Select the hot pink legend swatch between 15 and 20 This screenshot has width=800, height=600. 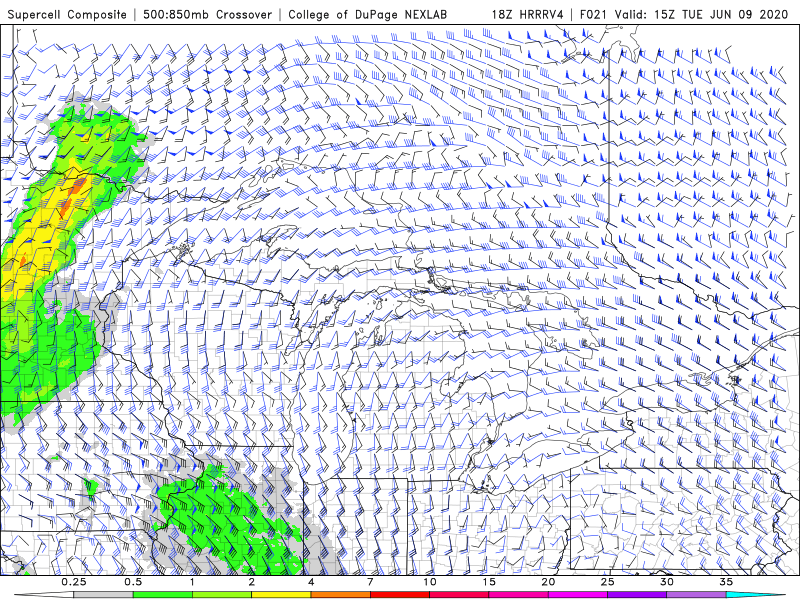pos(518,595)
